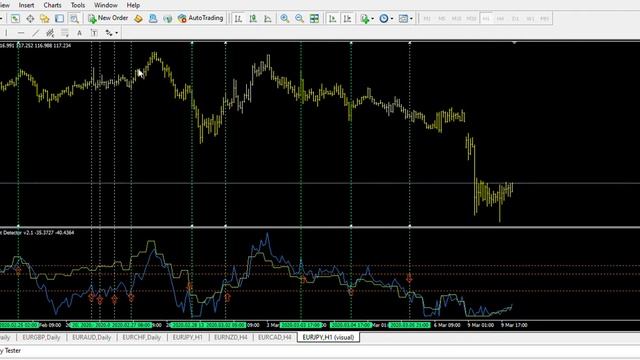Image resolution: width=640 pixels, height=360 pixels.
Task: Zoom in on the chart
Action: [x=285, y=18]
